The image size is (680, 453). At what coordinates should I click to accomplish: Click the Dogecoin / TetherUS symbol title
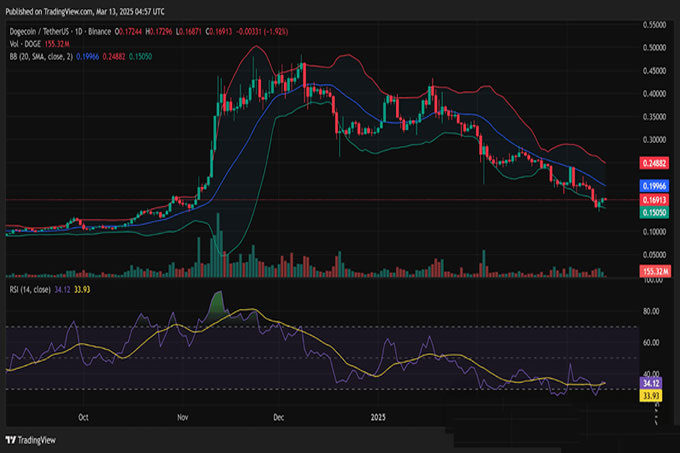point(40,32)
